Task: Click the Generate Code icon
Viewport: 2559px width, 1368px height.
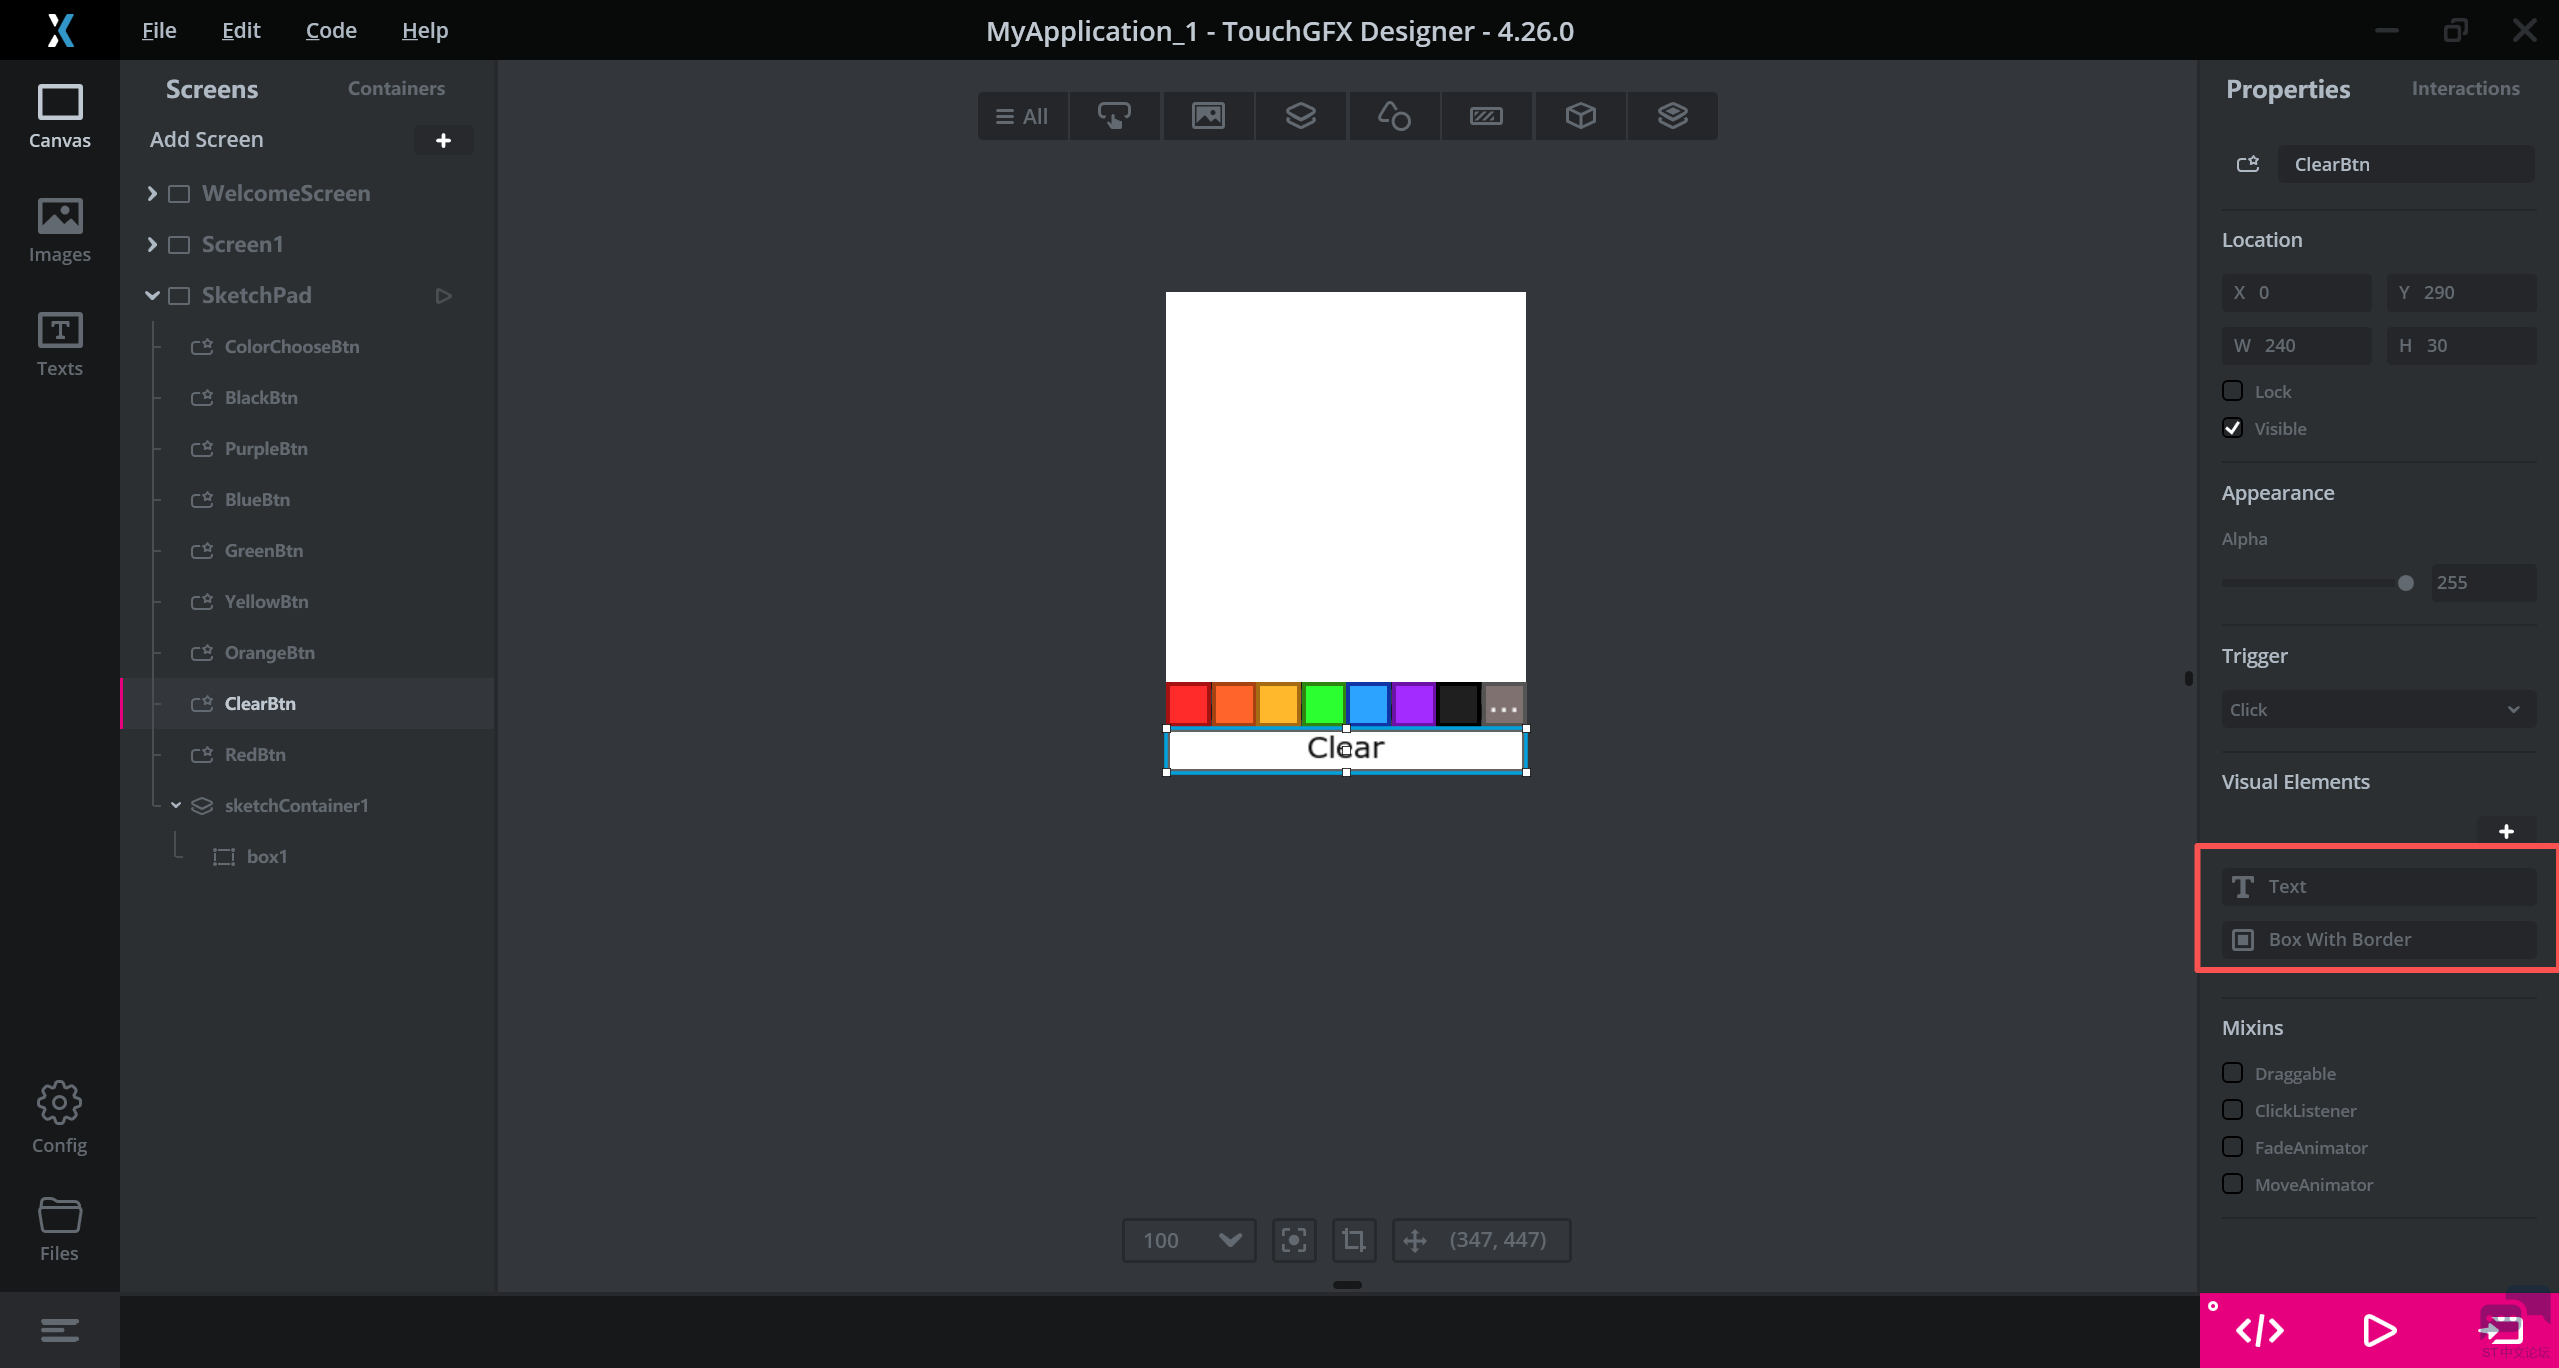Action: click(2259, 1330)
